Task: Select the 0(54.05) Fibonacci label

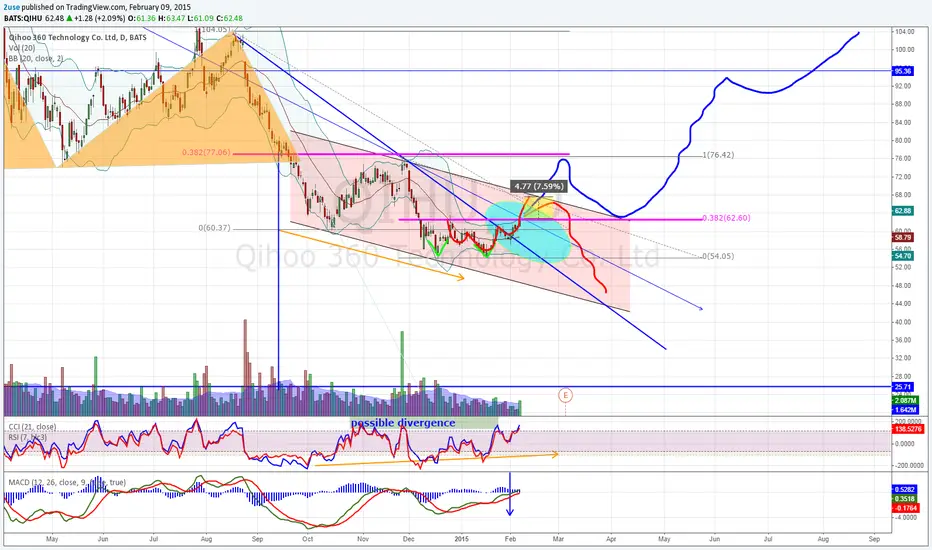Action: pyautogui.click(x=718, y=256)
